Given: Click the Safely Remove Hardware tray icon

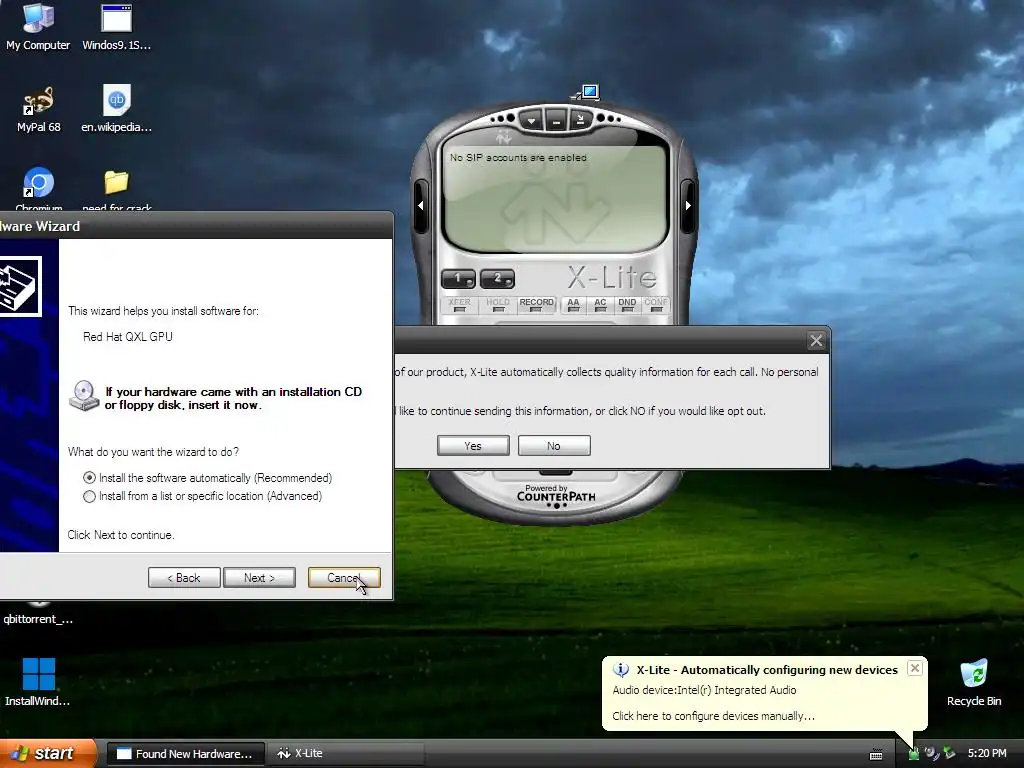Looking at the screenshot, I should 950,754.
